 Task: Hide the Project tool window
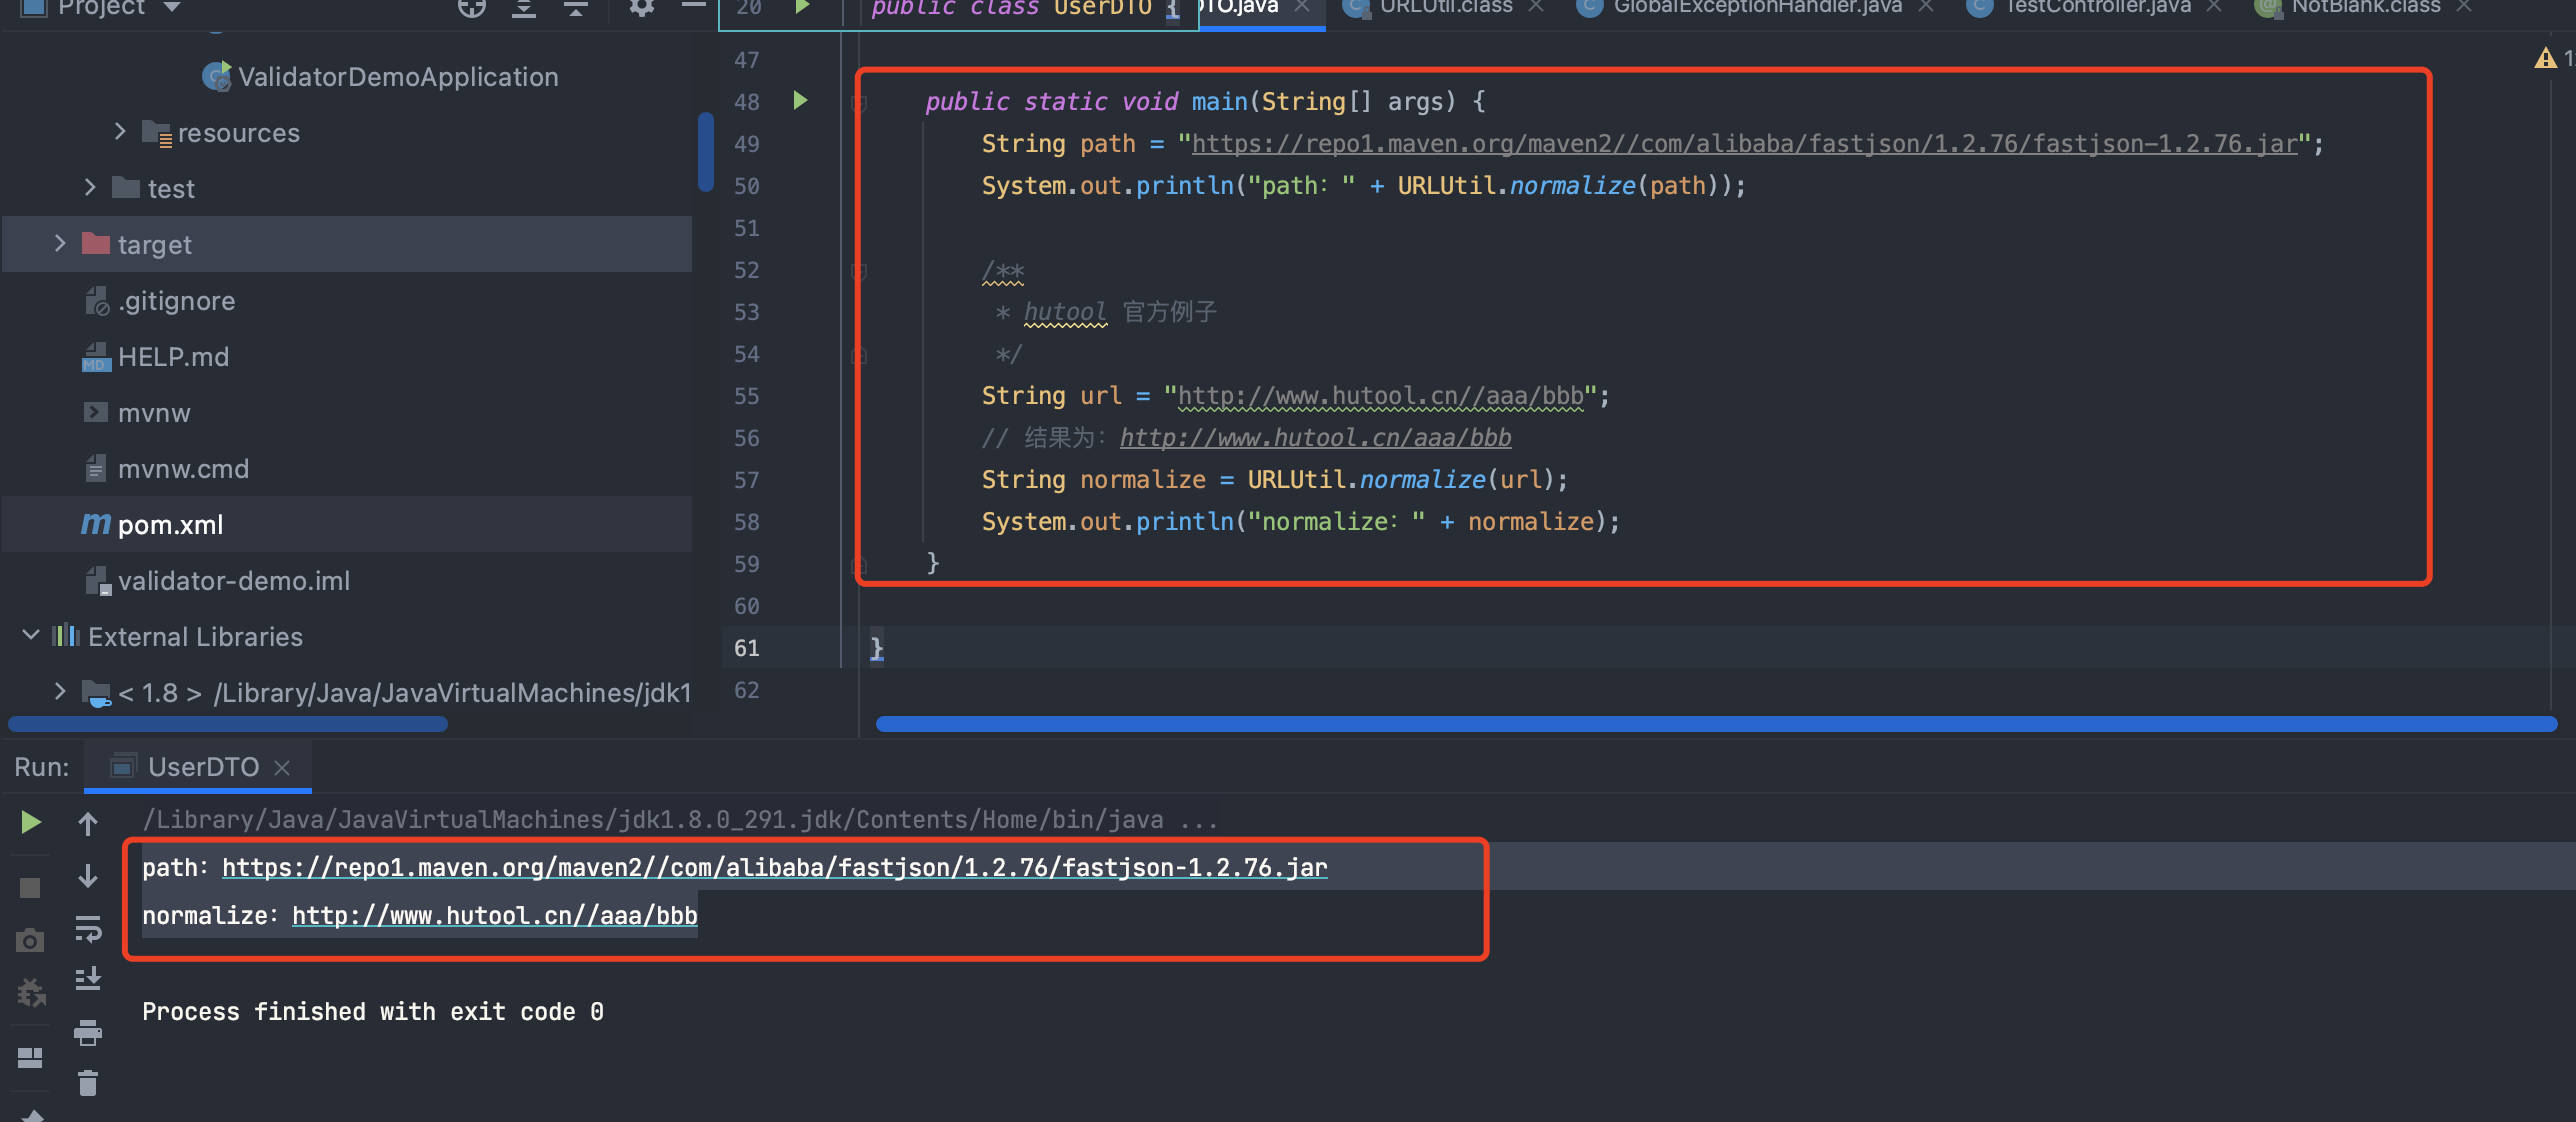pyautogui.click(x=694, y=6)
